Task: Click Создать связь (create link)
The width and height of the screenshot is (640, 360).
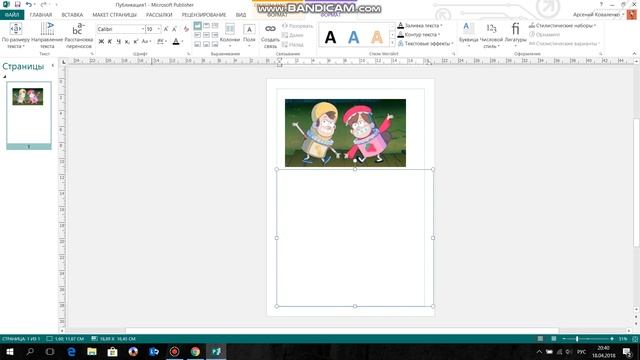Action: [270, 36]
